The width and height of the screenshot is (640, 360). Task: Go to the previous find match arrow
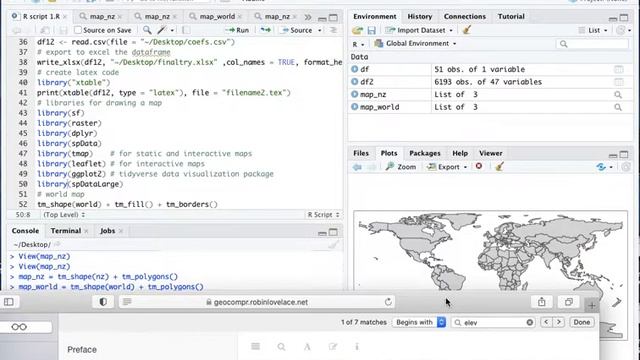pyautogui.click(x=546, y=322)
